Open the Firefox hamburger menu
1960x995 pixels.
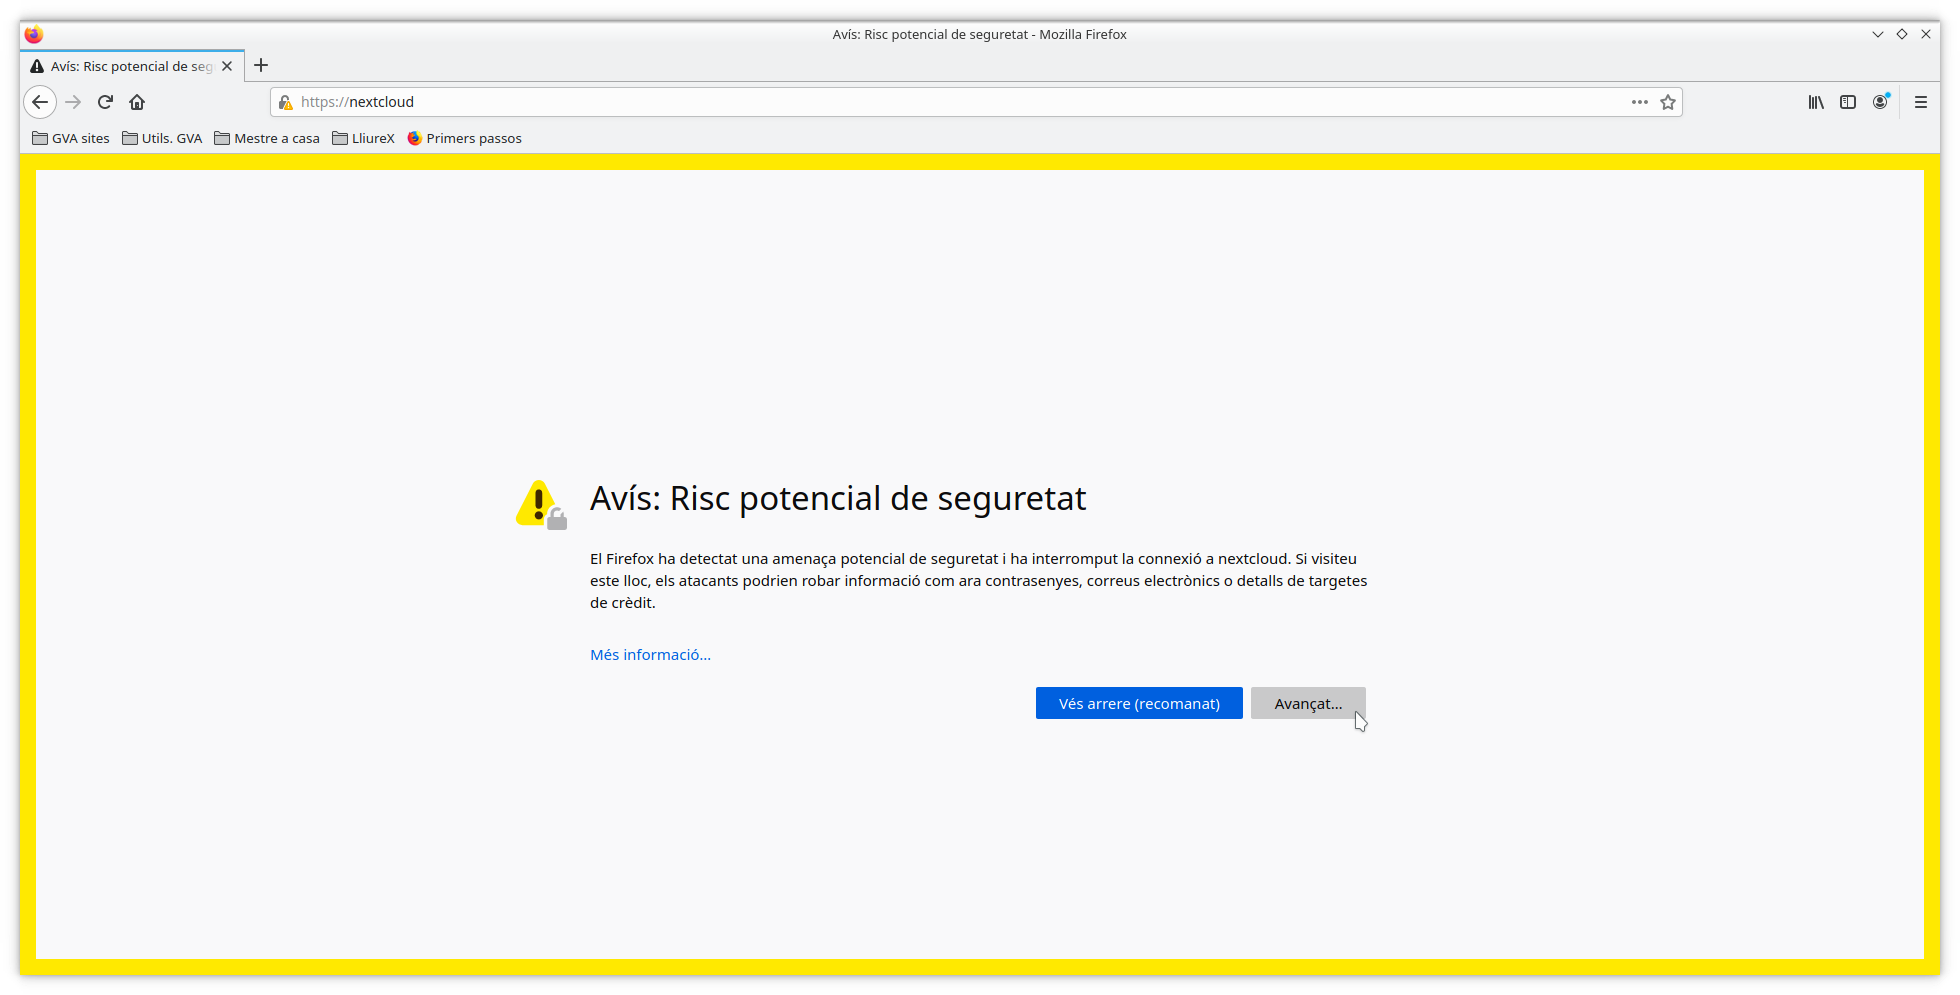(1920, 102)
